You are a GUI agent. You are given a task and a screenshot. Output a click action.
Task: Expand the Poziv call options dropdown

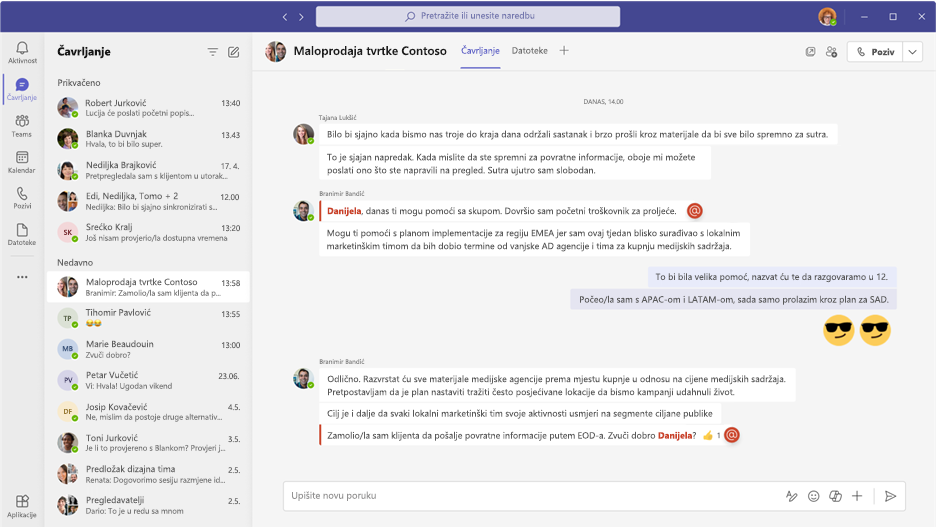click(913, 52)
